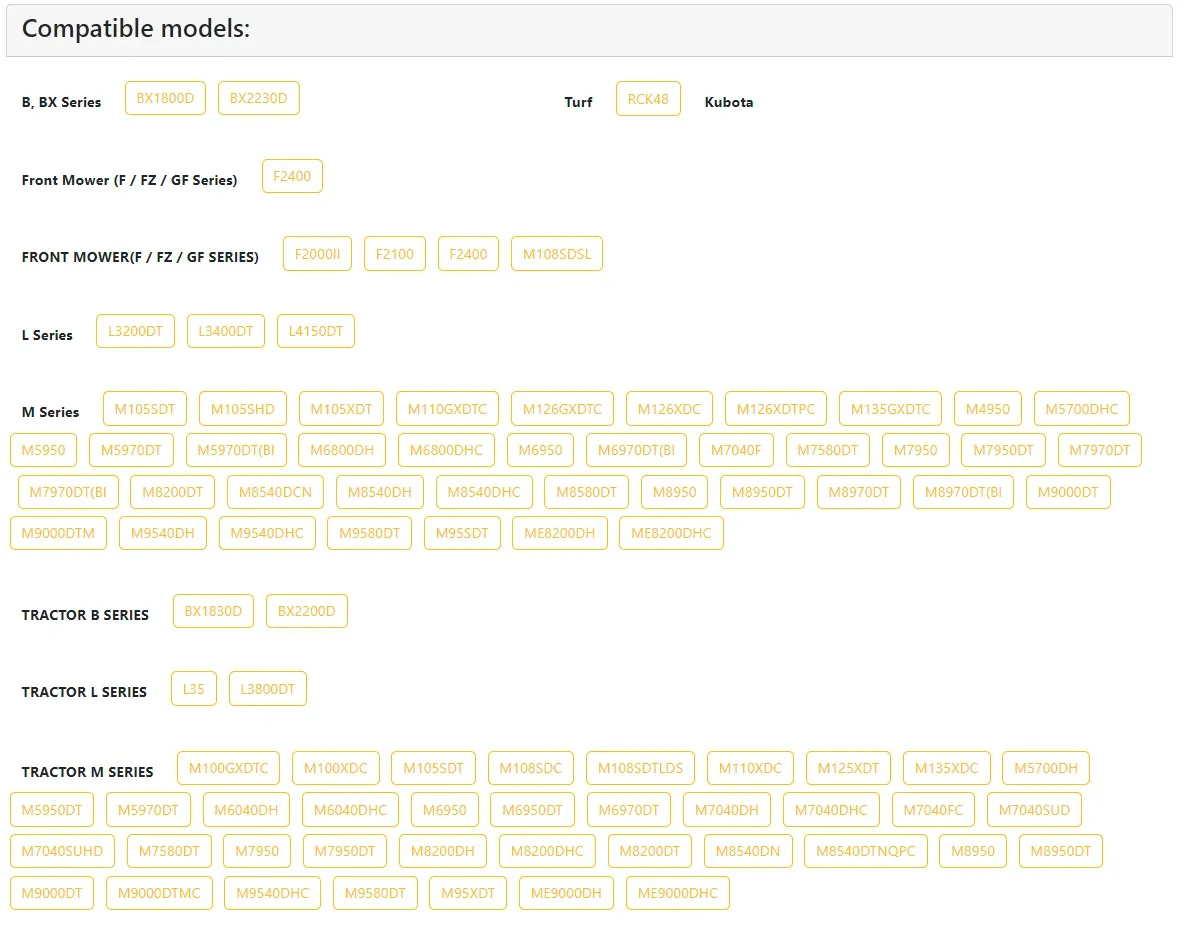Select the BX2230D compatible model
This screenshot has width=1183, height=930.
[x=258, y=98]
